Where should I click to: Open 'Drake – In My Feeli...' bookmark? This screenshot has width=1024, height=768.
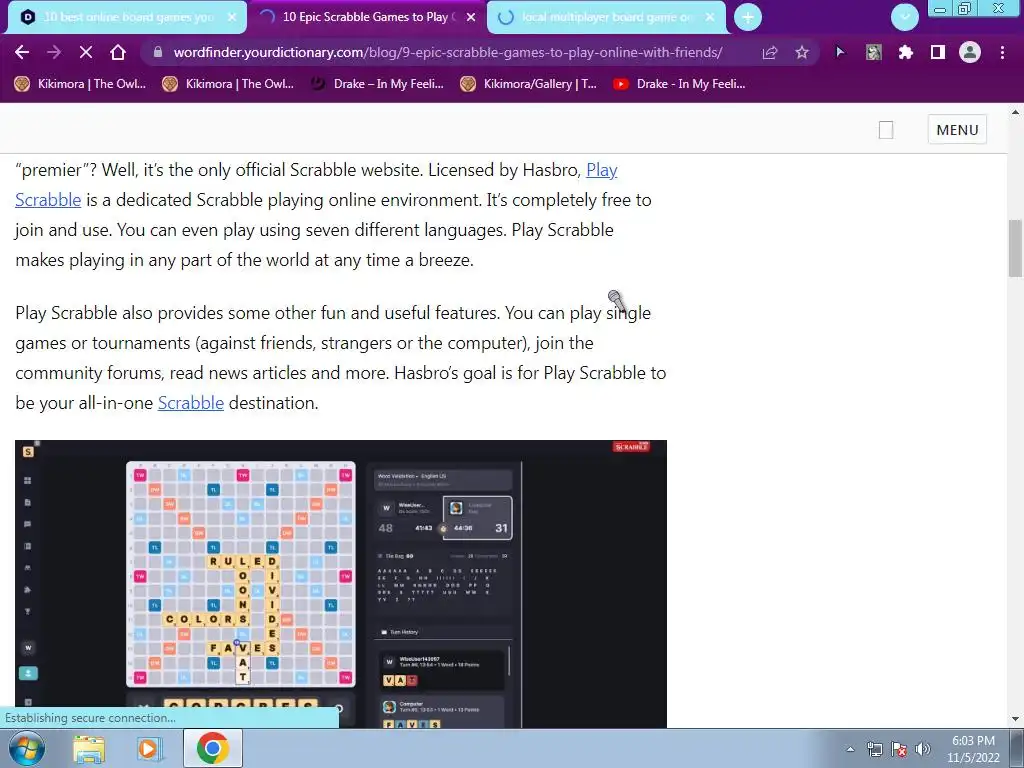[377, 84]
